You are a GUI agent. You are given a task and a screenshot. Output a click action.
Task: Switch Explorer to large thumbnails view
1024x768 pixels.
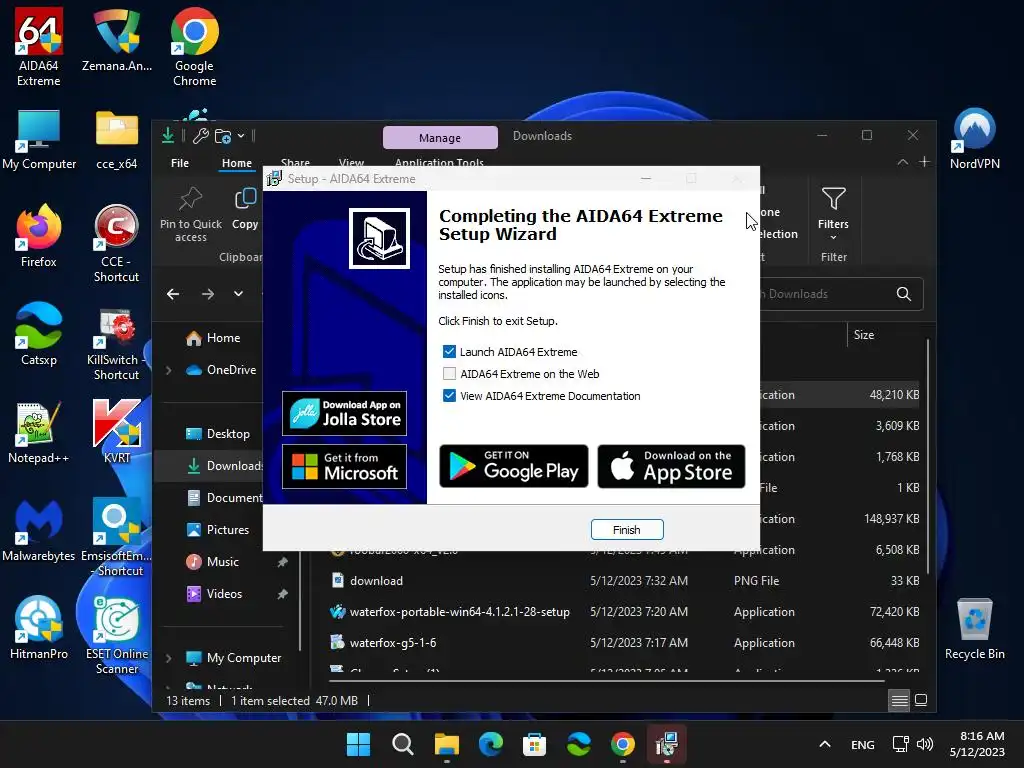pyautogui.click(x=921, y=701)
